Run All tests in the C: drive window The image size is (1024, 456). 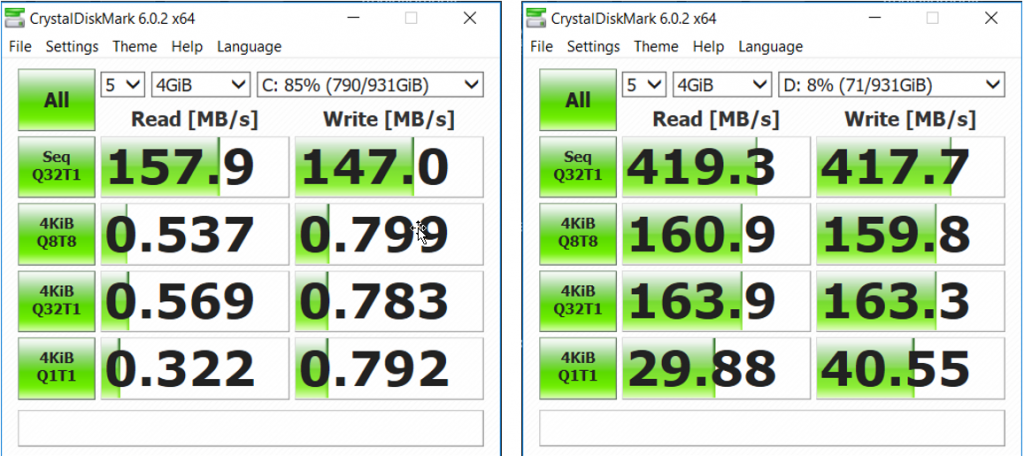click(57, 100)
